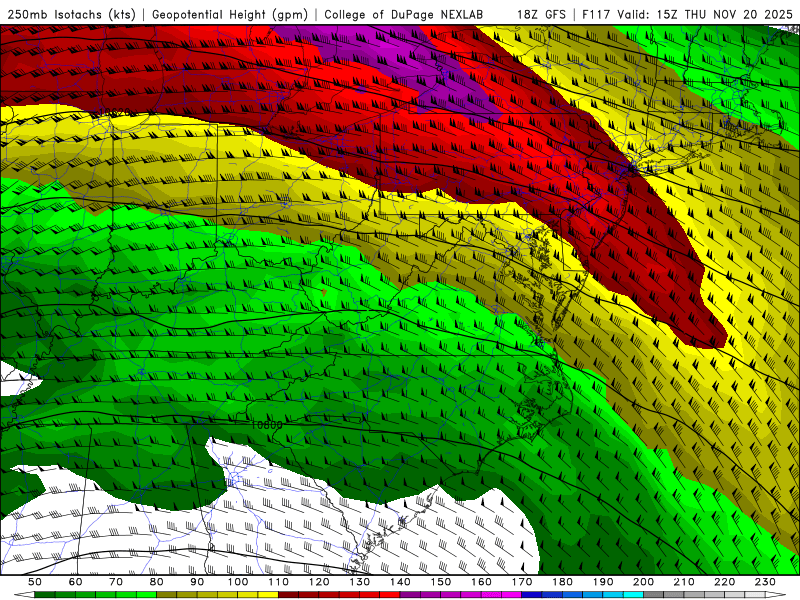
Task: Click the 150 value on color scale
Action: [x=441, y=582]
